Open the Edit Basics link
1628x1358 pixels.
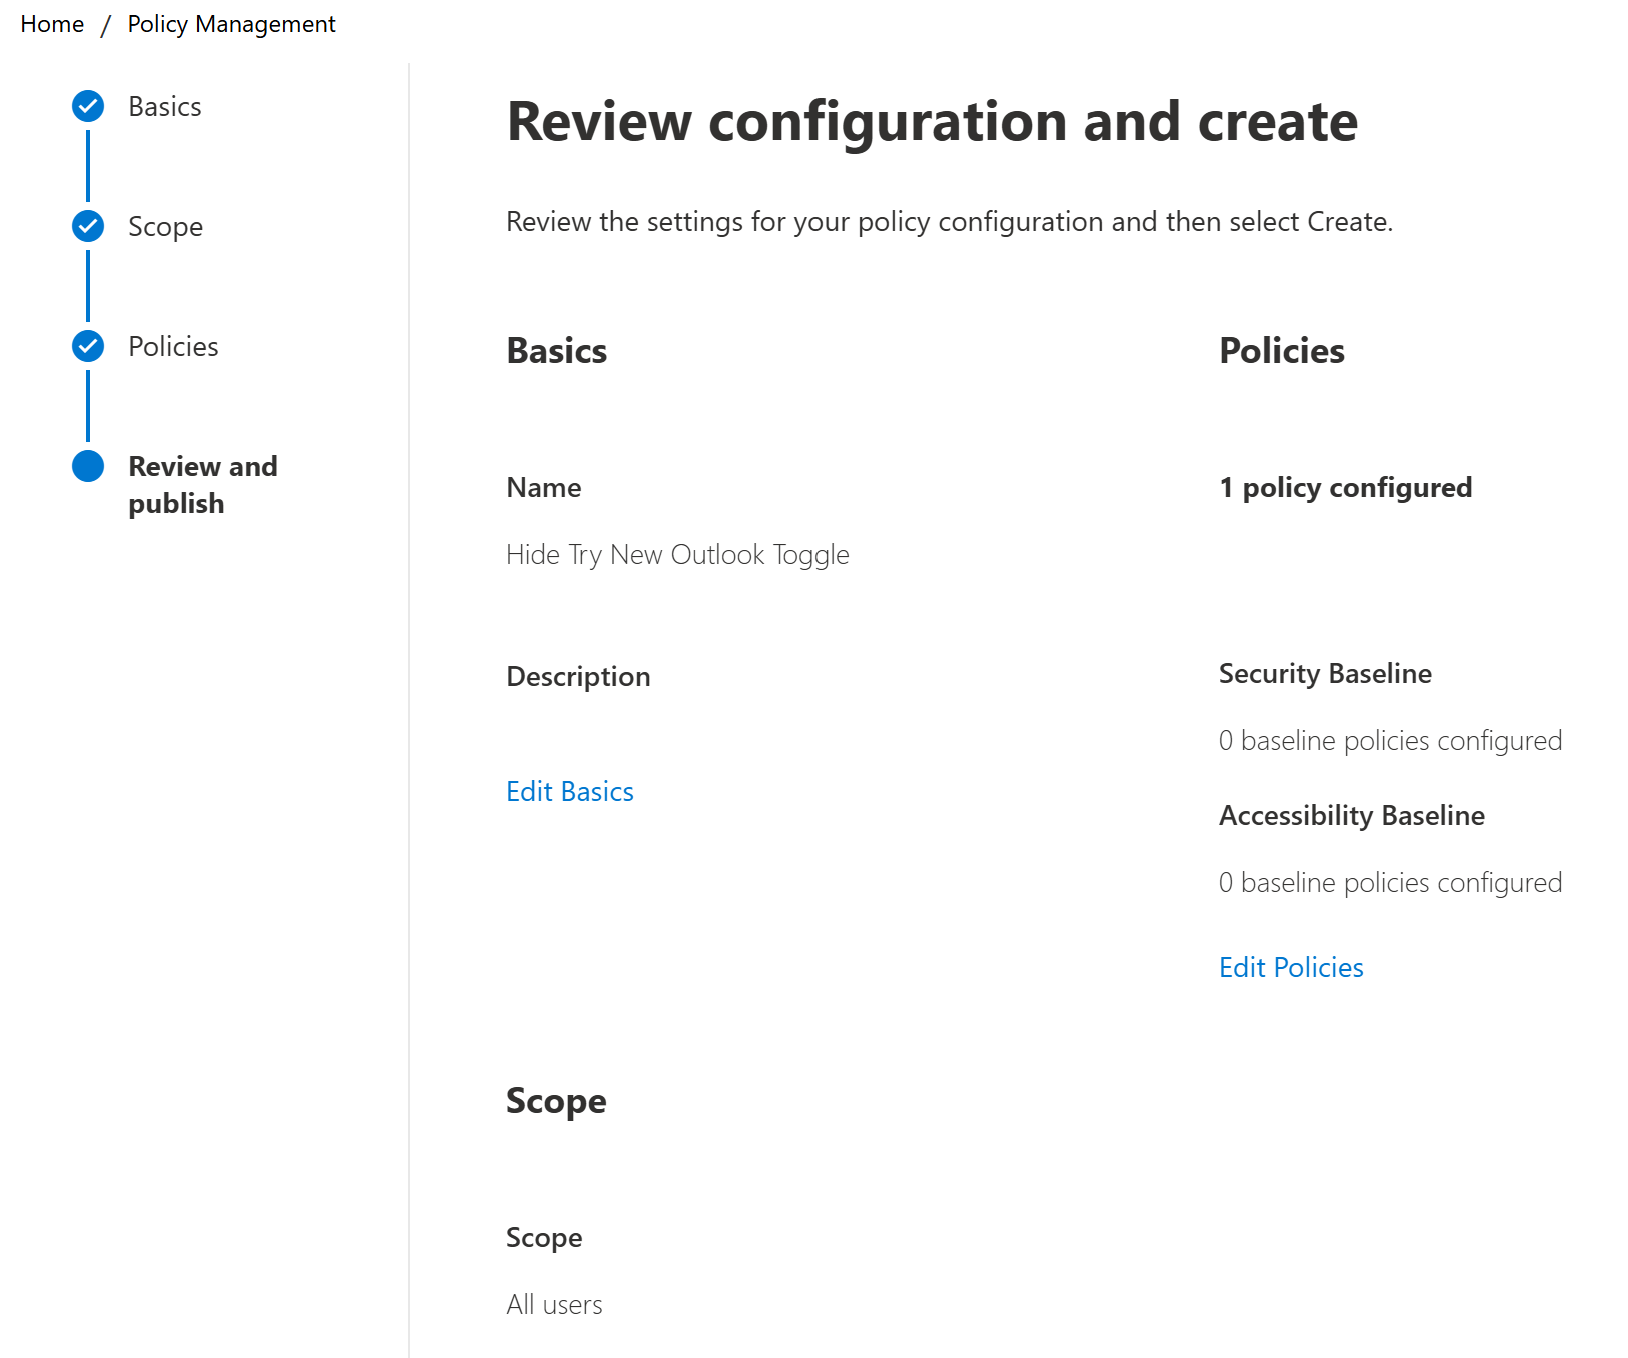point(570,792)
